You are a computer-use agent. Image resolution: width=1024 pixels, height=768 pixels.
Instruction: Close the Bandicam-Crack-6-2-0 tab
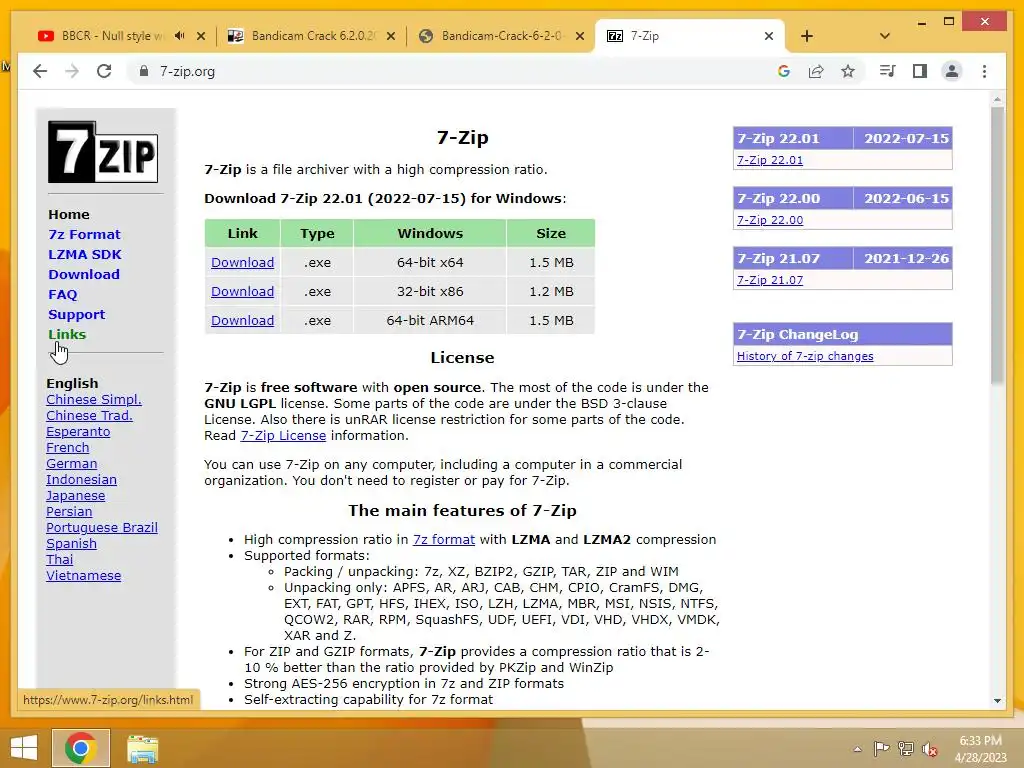tap(580, 36)
